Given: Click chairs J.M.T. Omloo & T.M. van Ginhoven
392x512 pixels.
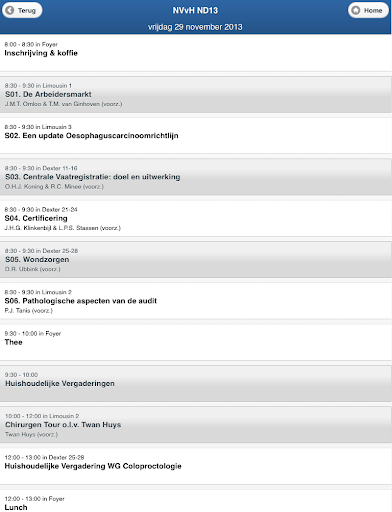Looking at the screenshot, I should click(63, 104).
